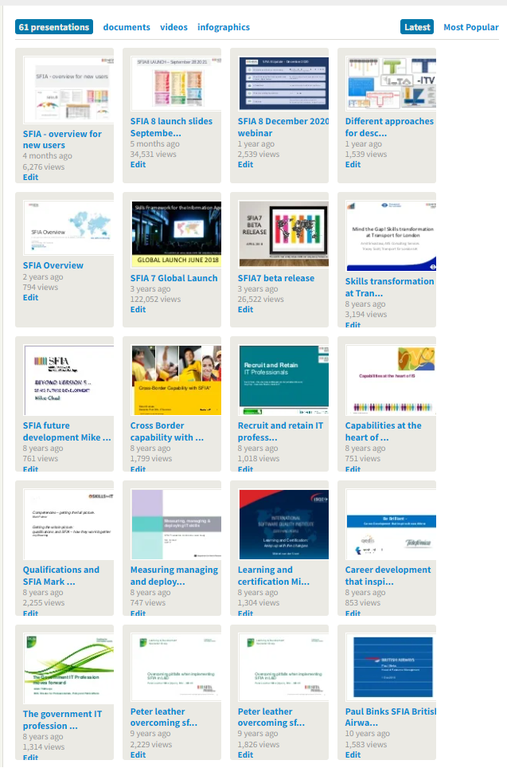
Task: Click title SFIA - overview for new users
Action: 62,139
